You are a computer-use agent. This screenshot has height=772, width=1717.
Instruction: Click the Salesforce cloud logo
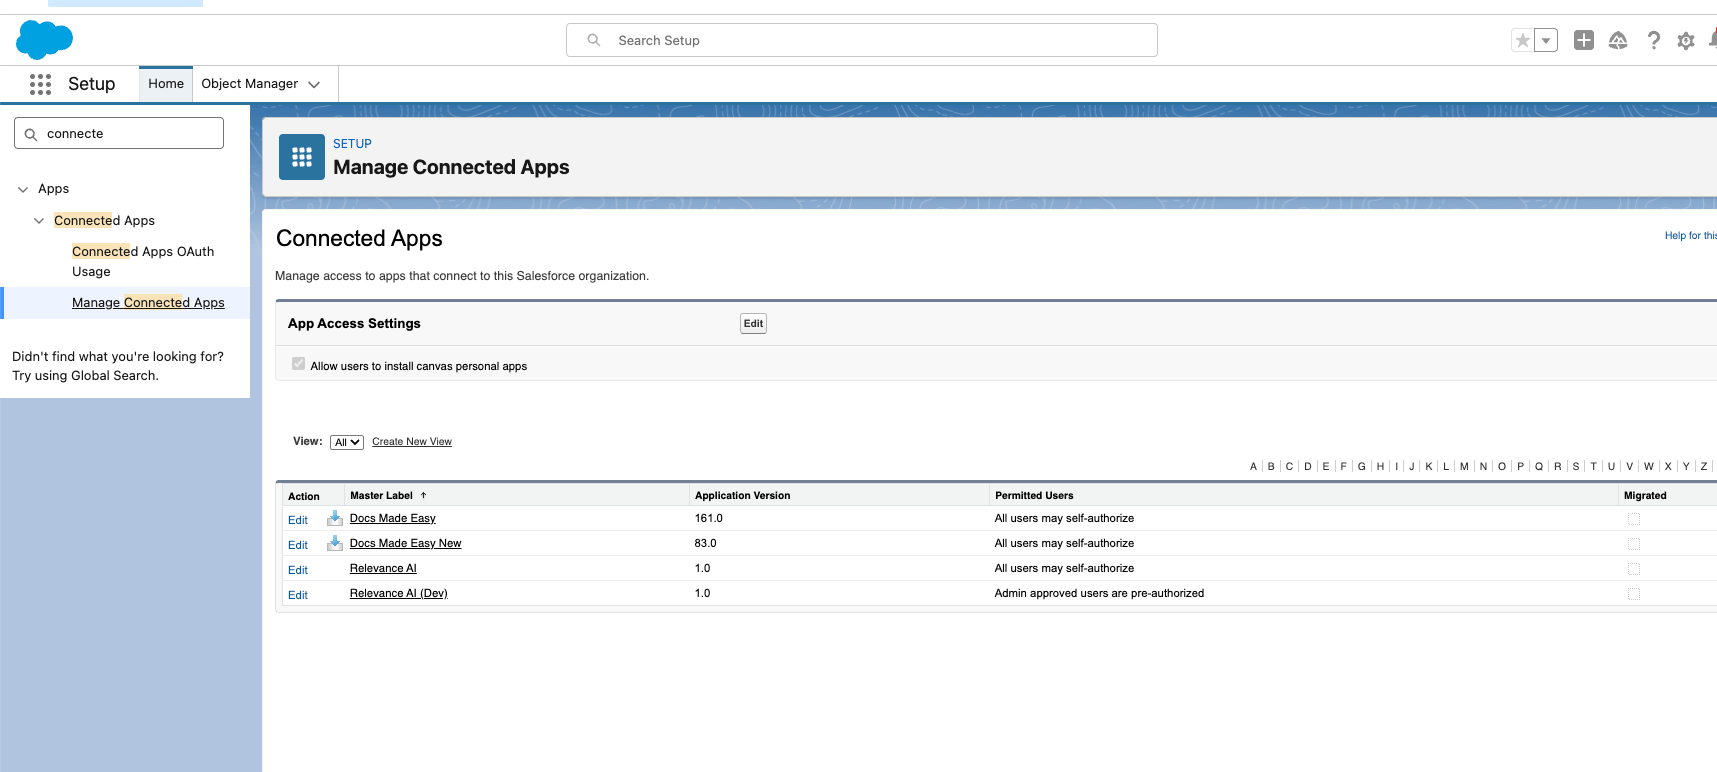pos(44,40)
